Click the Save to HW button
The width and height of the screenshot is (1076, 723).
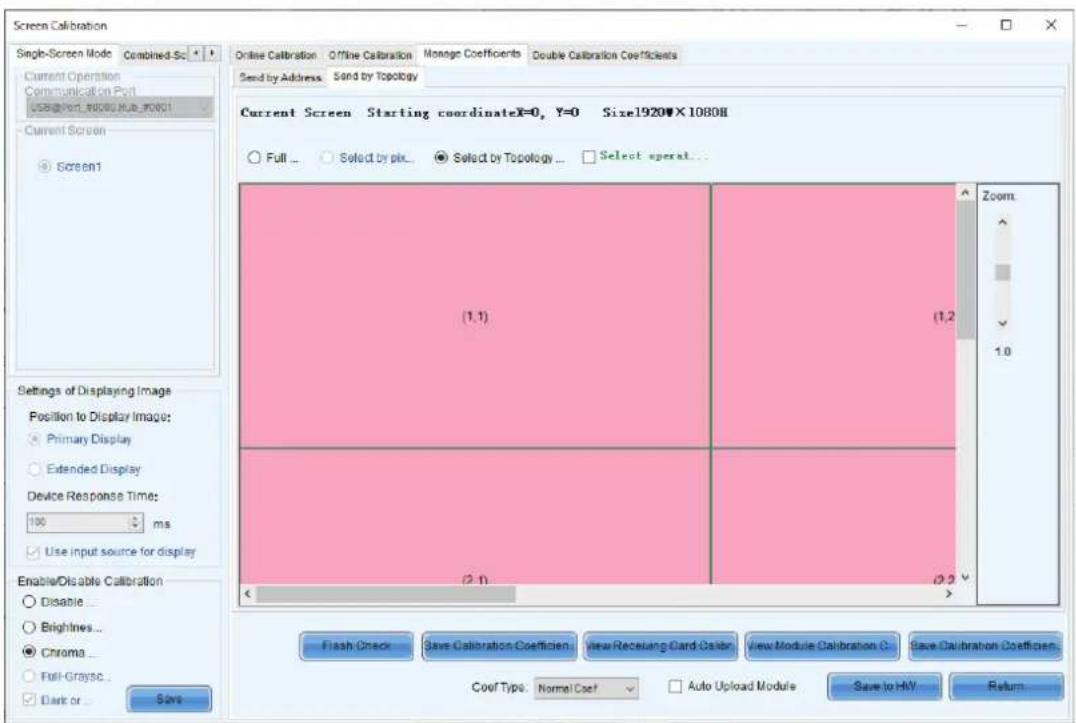point(885,686)
